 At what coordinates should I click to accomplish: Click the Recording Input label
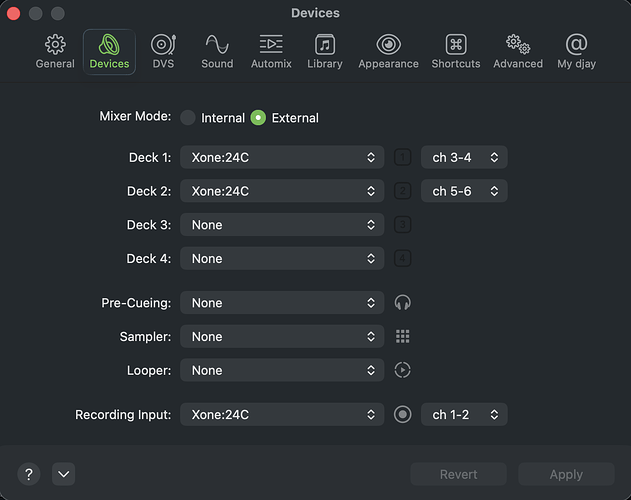click(123, 415)
